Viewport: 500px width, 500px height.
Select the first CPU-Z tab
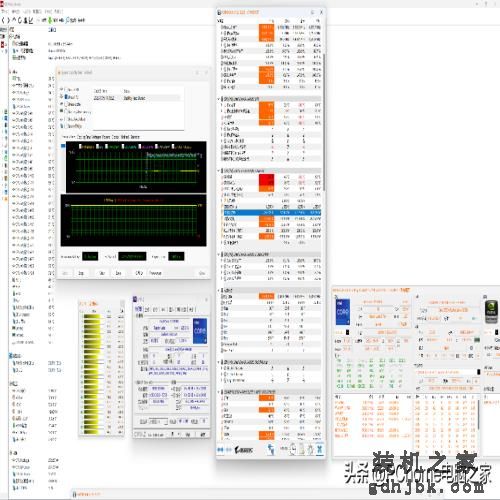139,310
